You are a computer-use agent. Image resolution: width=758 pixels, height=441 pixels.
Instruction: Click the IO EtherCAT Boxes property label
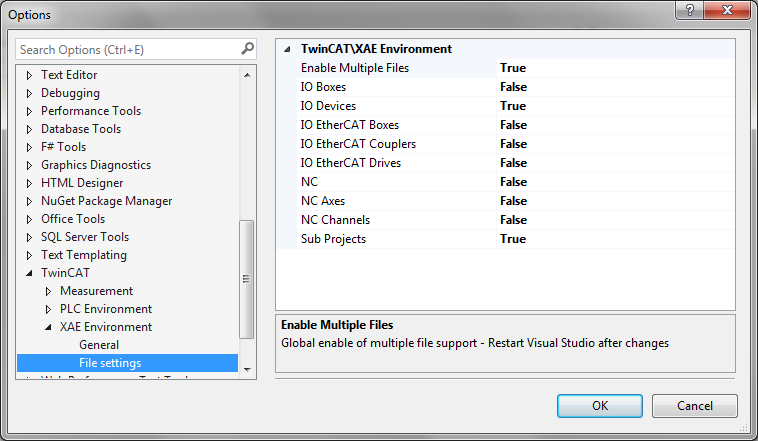pyautogui.click(x=350, y=125)
